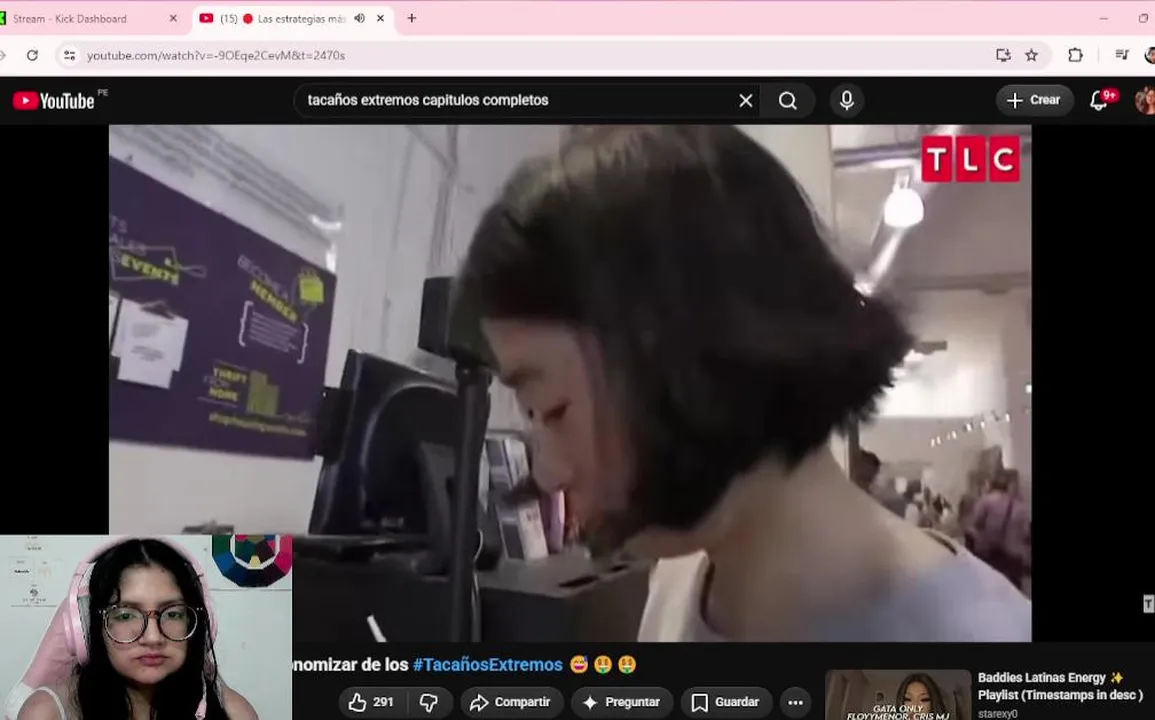Reload the page with refresh icon
This screenshot has height=720, width=1155.
pyautogui.click(x=32, y=55)
